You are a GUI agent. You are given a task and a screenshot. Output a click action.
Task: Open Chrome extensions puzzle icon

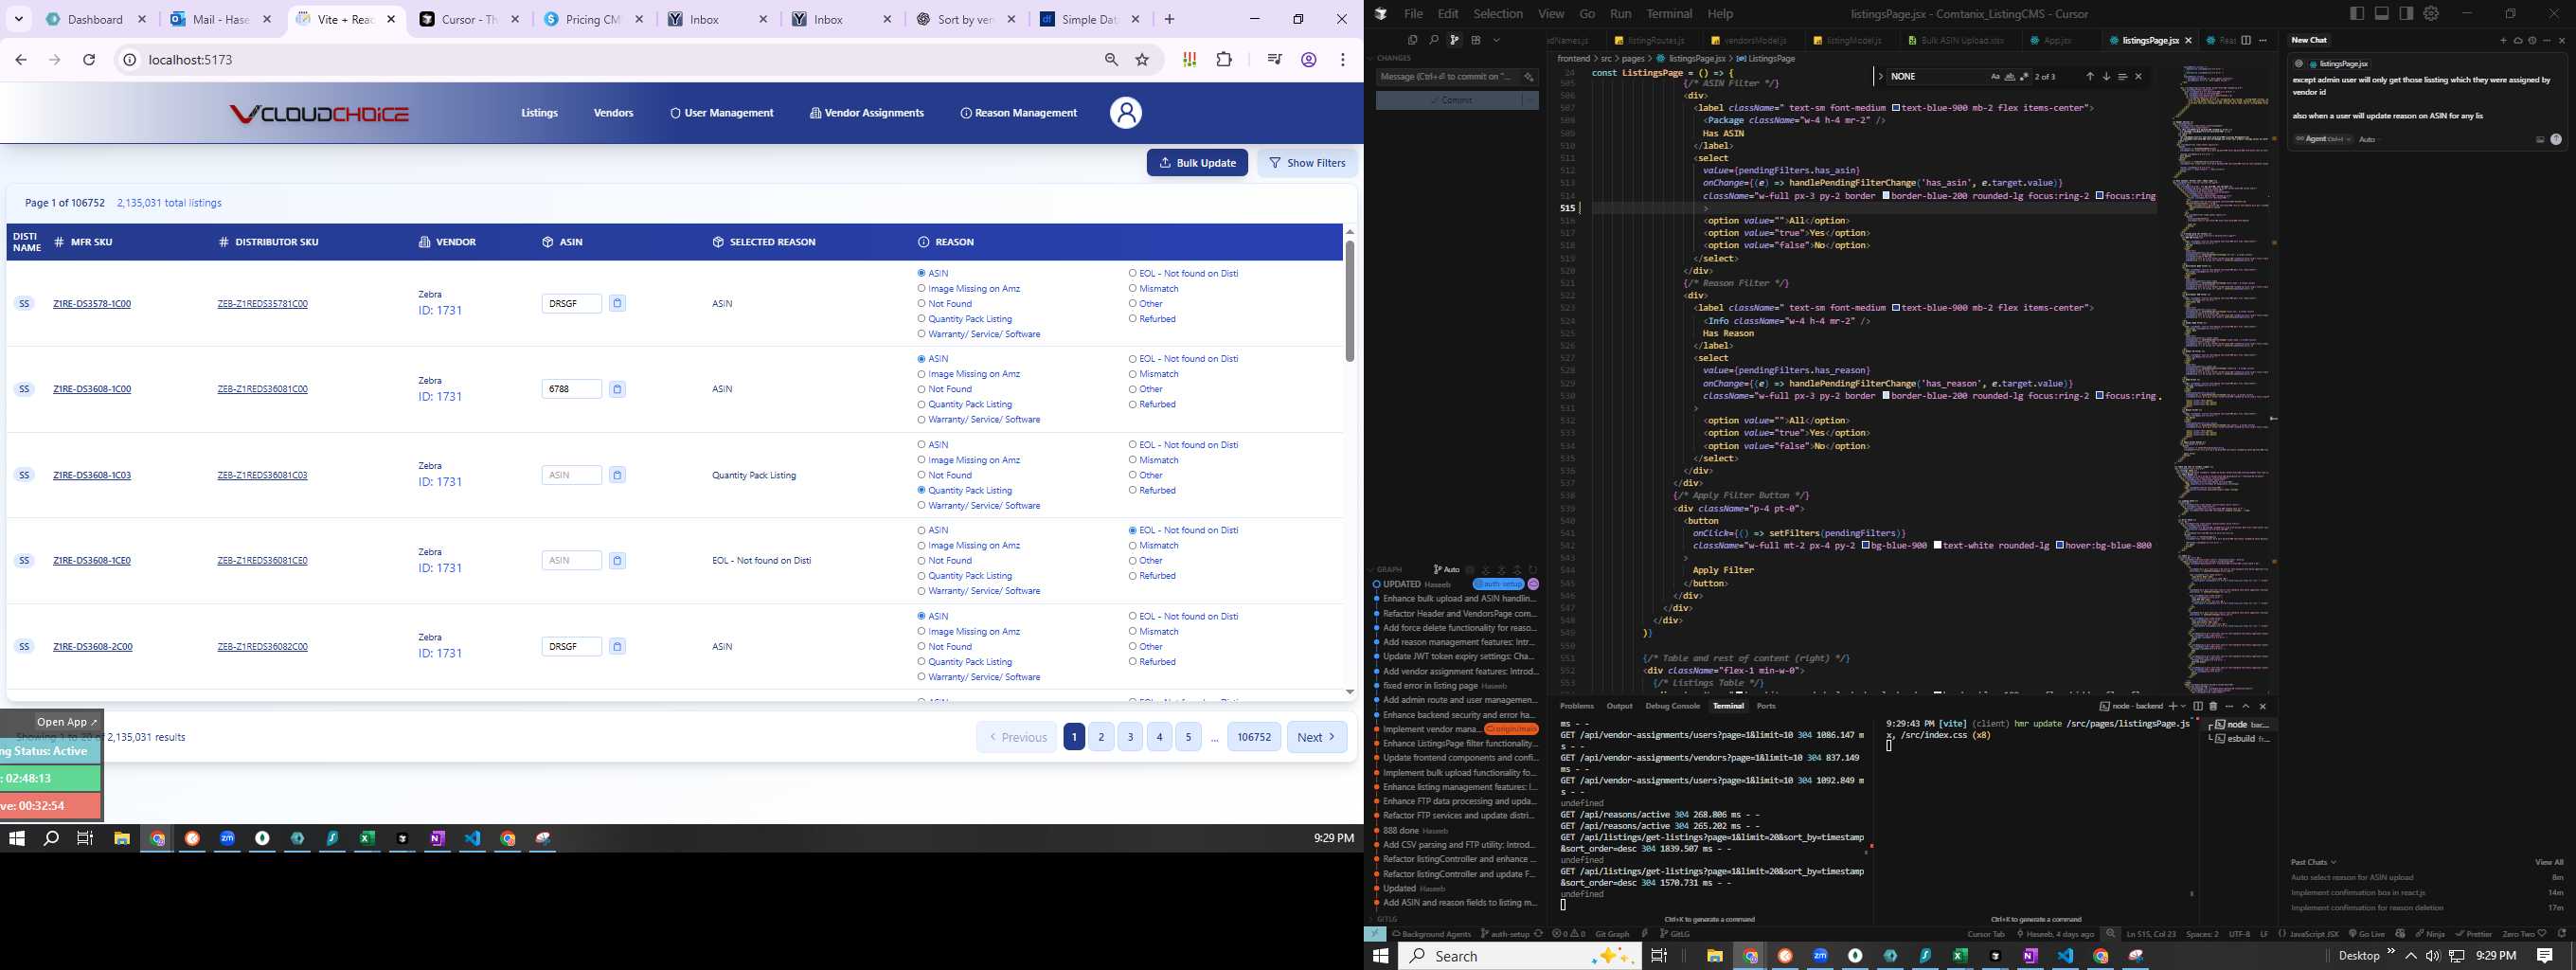1224,60
